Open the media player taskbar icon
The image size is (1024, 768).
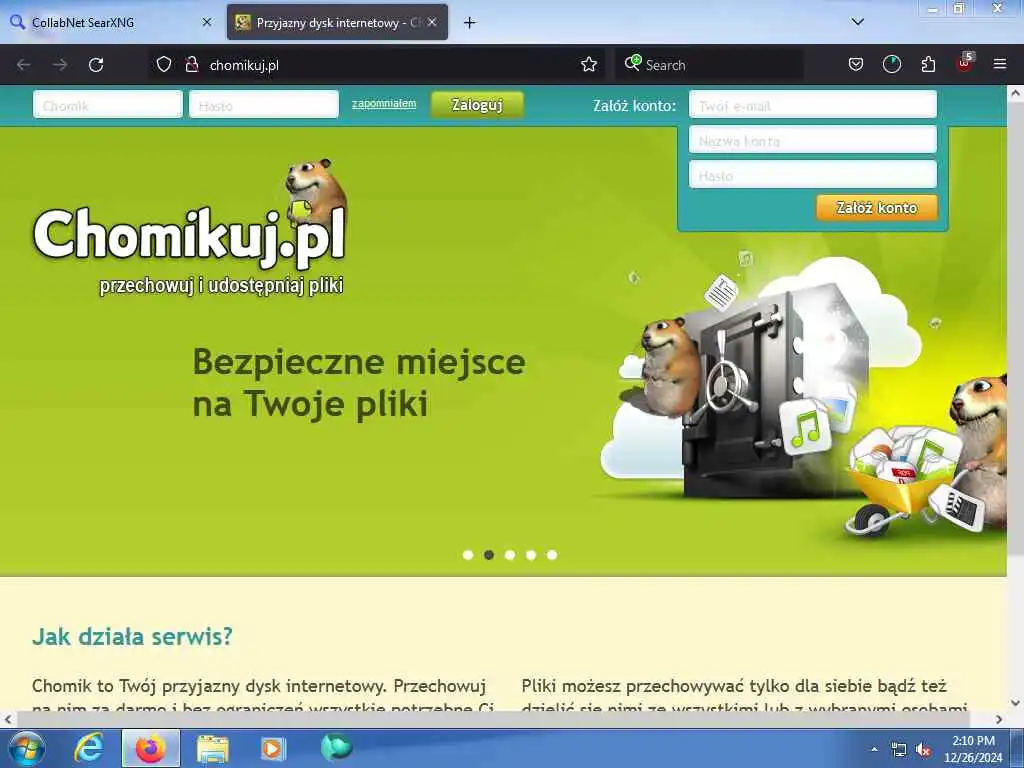point(273,748)
